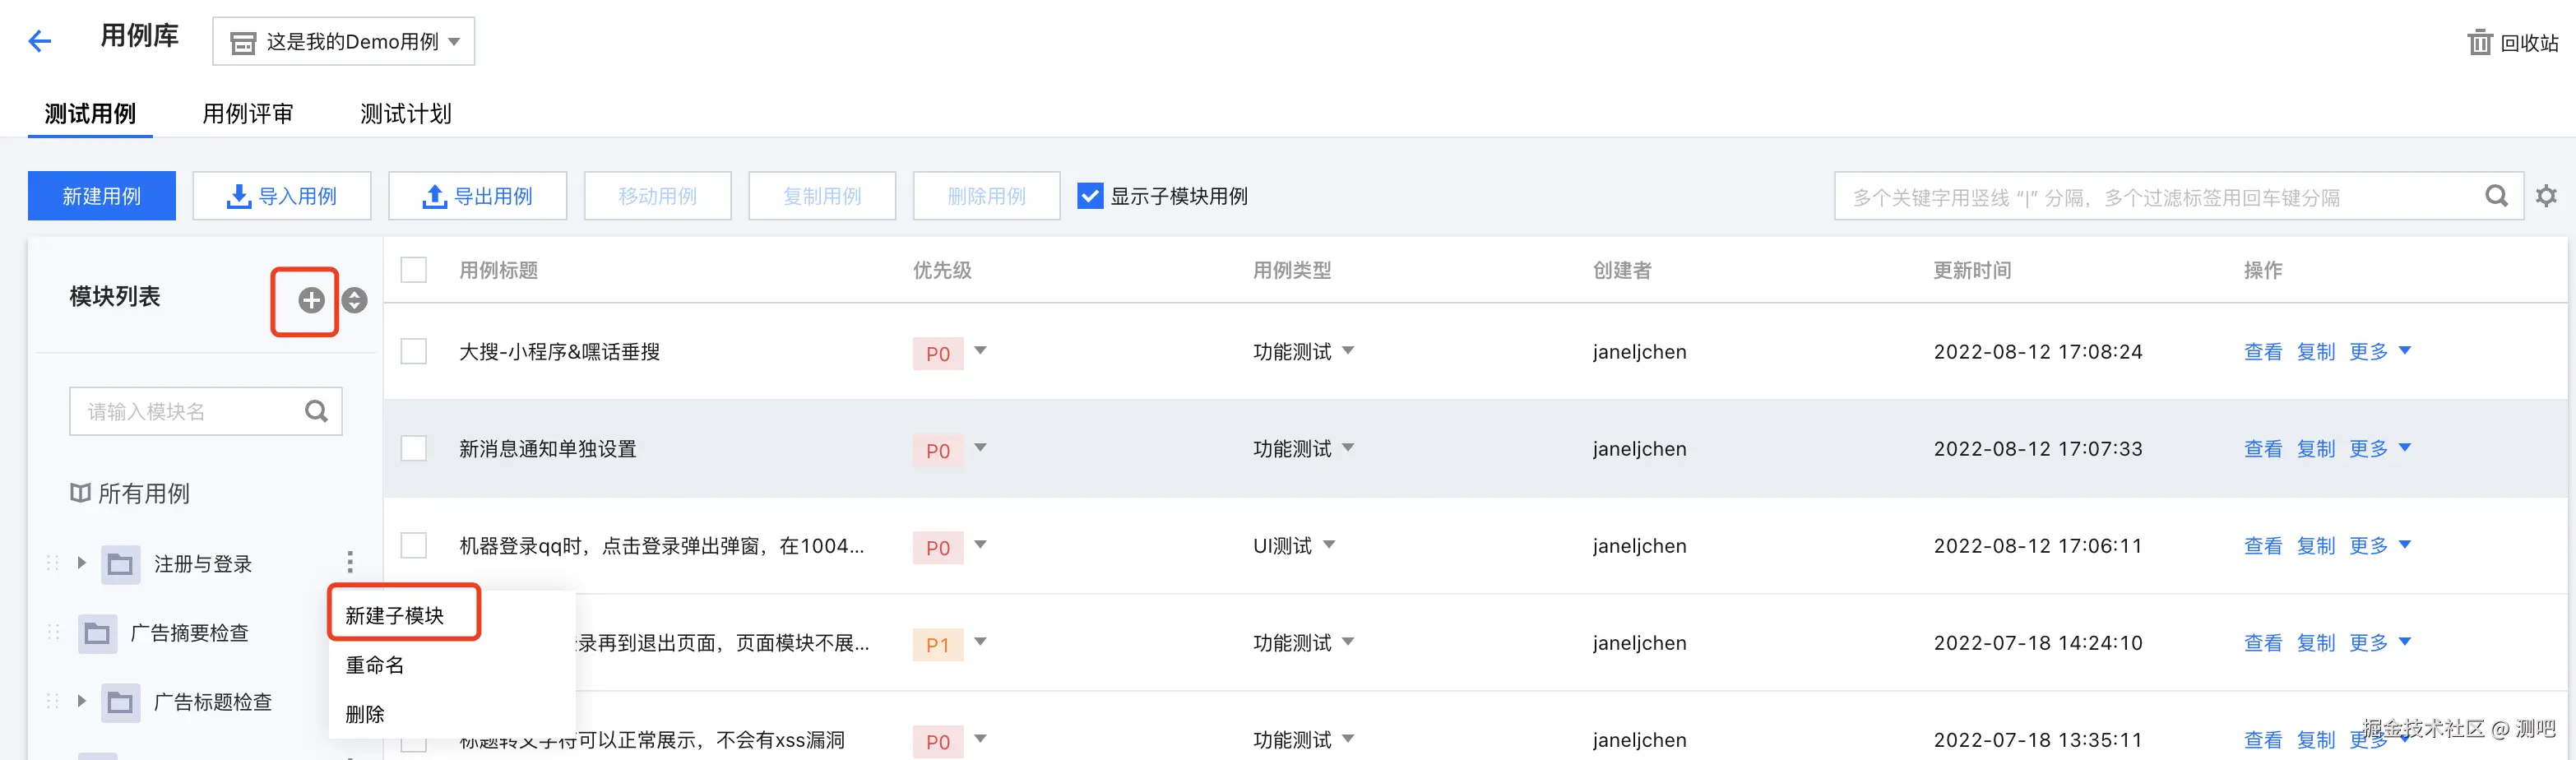Choose 新建子模块 from context menu
The height and width of the screenshot is (760, 2576).
tap(395, 615)
